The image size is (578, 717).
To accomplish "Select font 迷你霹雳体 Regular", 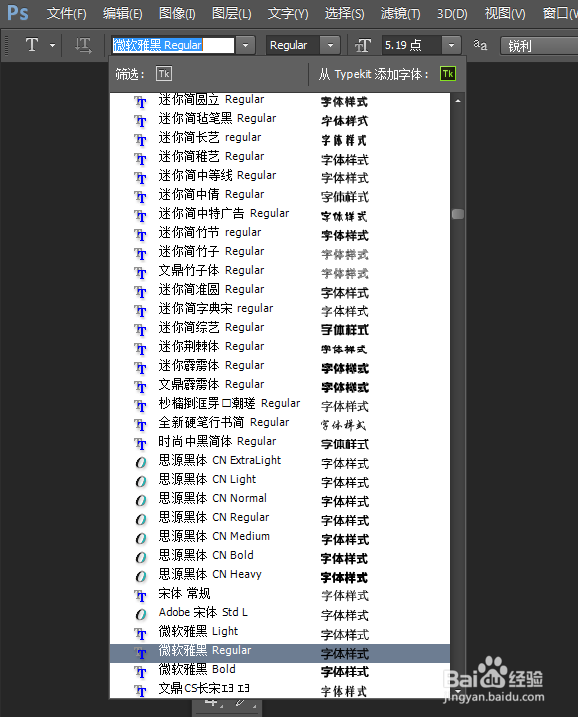I will [x=280, y=365].
